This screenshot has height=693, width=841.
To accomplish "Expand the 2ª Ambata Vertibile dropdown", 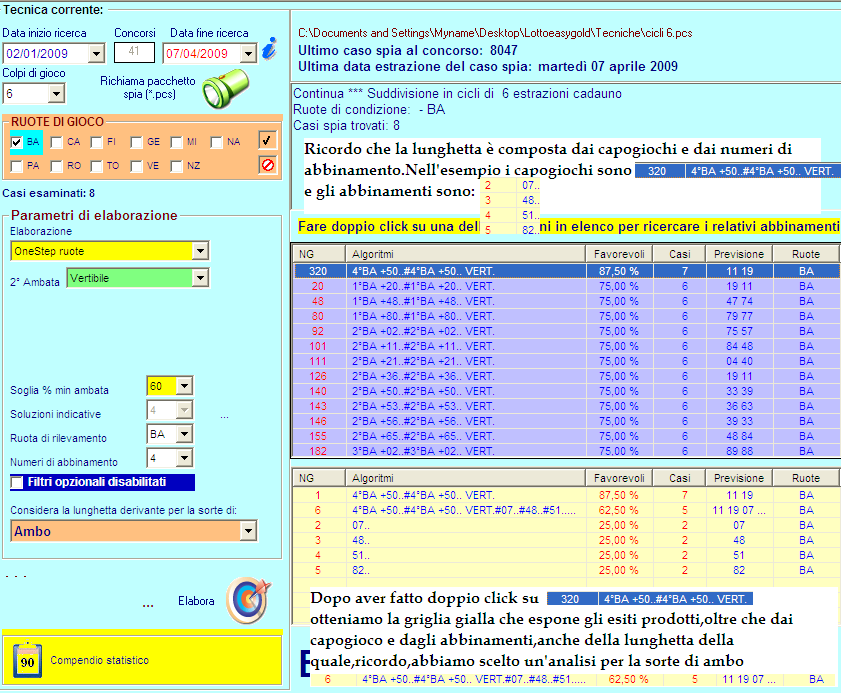I will click(199, 277).
